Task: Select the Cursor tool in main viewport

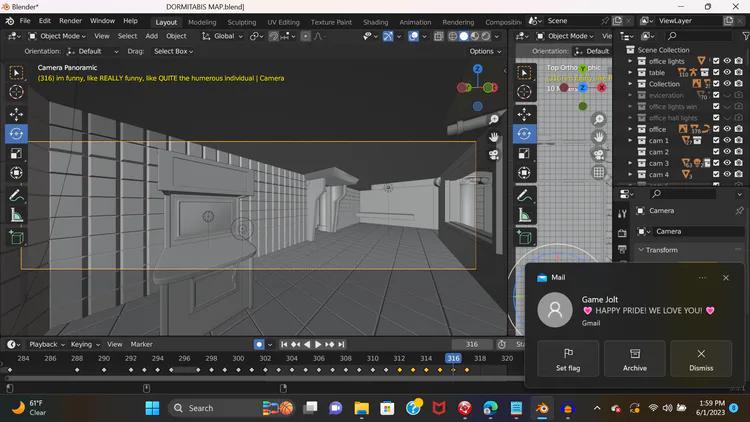Action: click(x=16, y=92)
